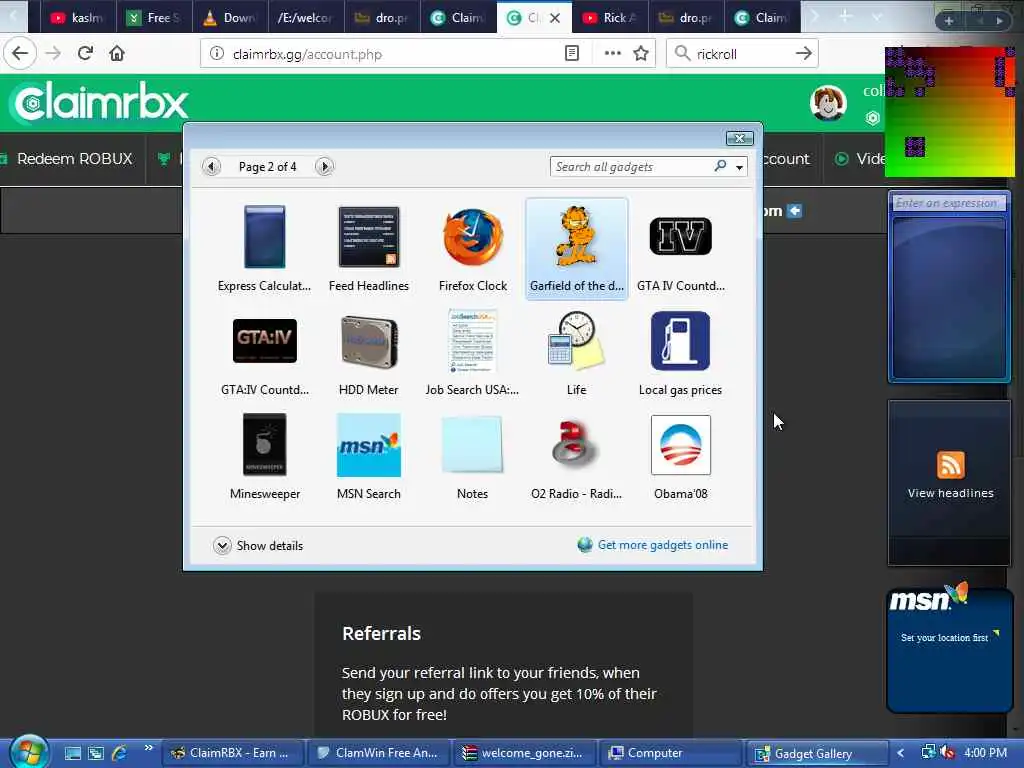
Task: Click the Claimrbx logo
Action: click(x=101, y=103)
